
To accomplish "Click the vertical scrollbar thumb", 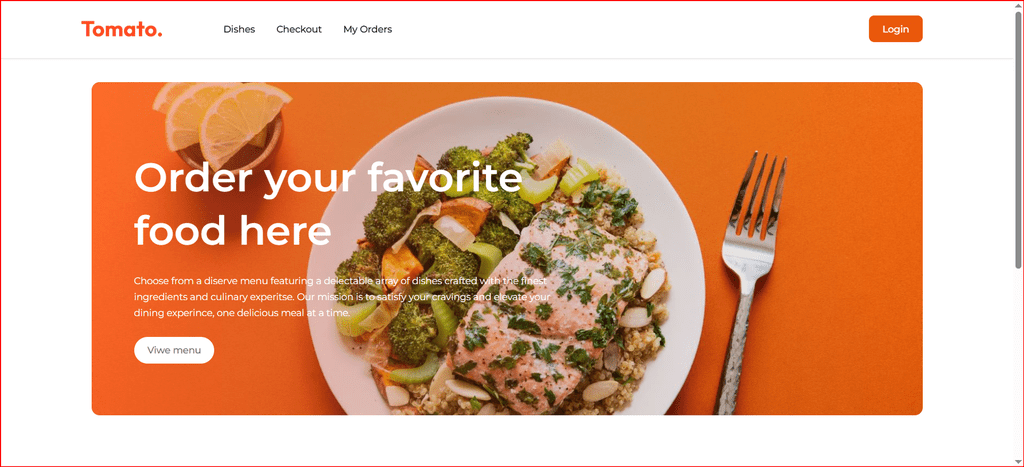I will click(1018, 140).
